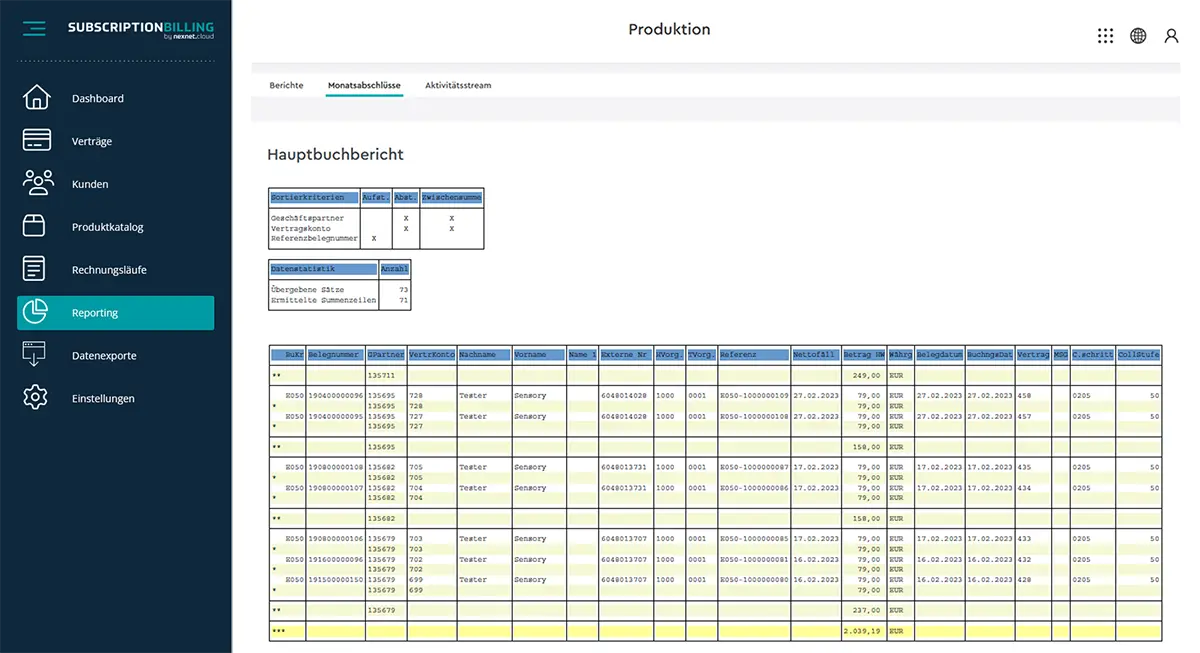1200x653 pixels.
Task: Click the Sortierkriterien table header
Action: 314,198
